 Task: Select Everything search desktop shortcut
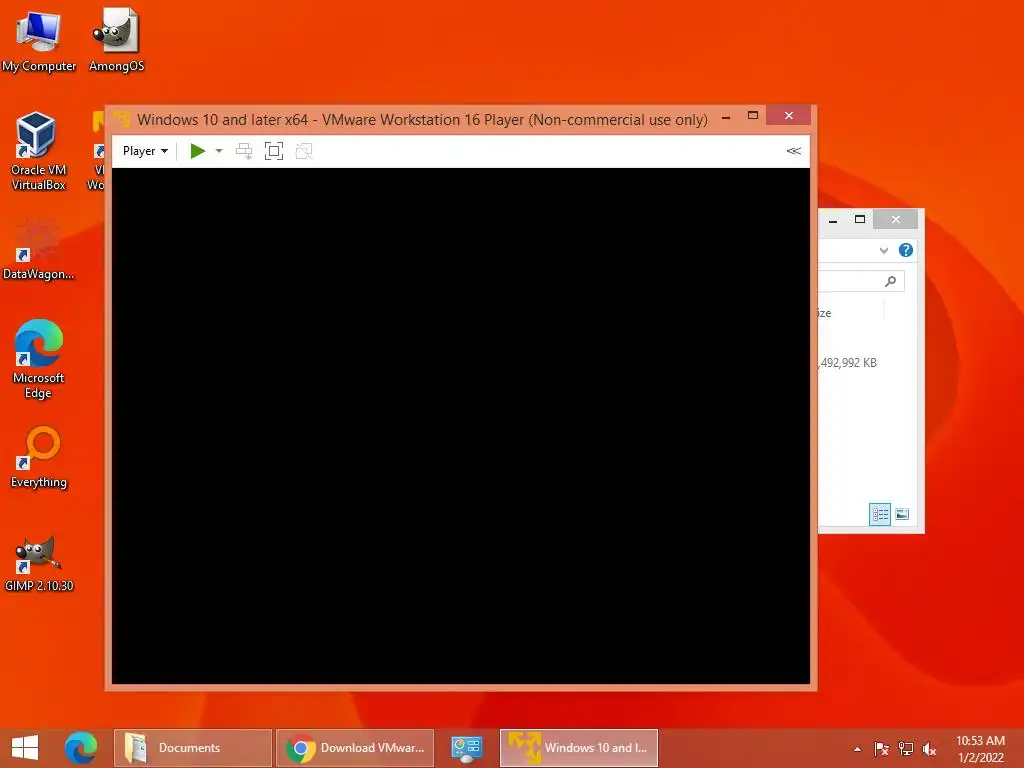39,457
